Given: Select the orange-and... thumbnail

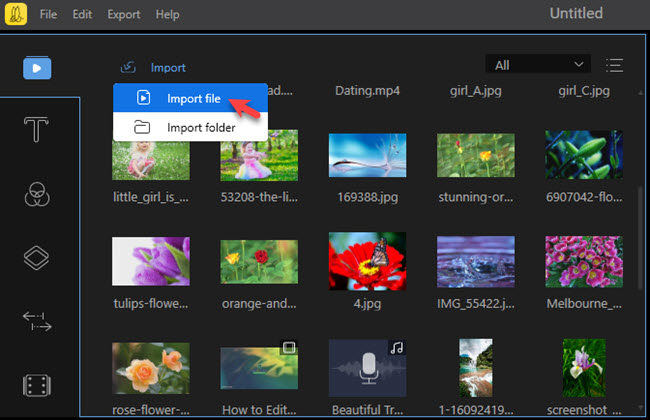Looking at the screenshot, I should [259, 262].
